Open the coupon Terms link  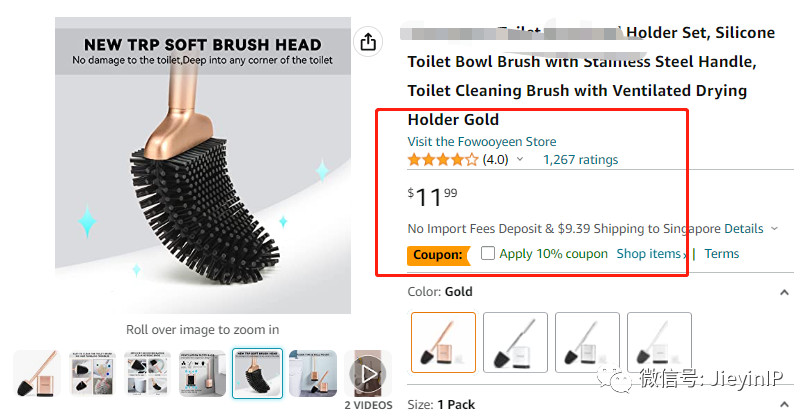(x=721, y=254)
